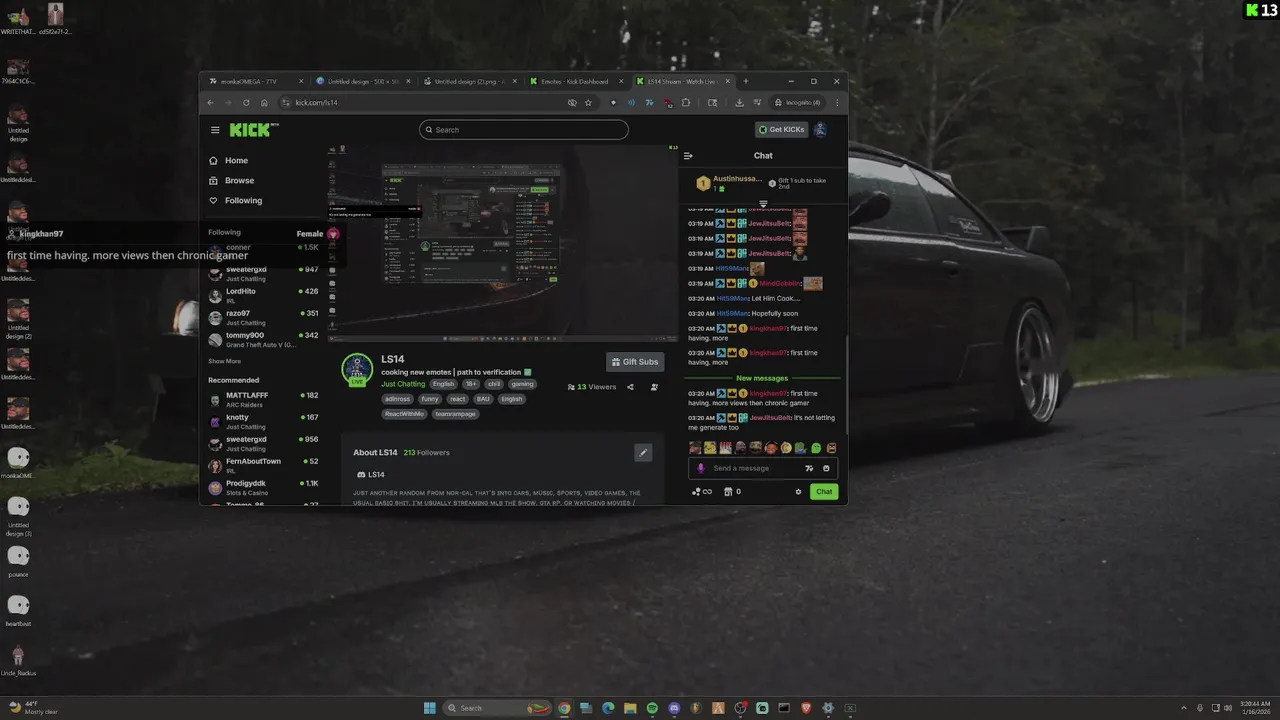
Task: Select the ReactWithMe tag
Action: coord(404,414)
